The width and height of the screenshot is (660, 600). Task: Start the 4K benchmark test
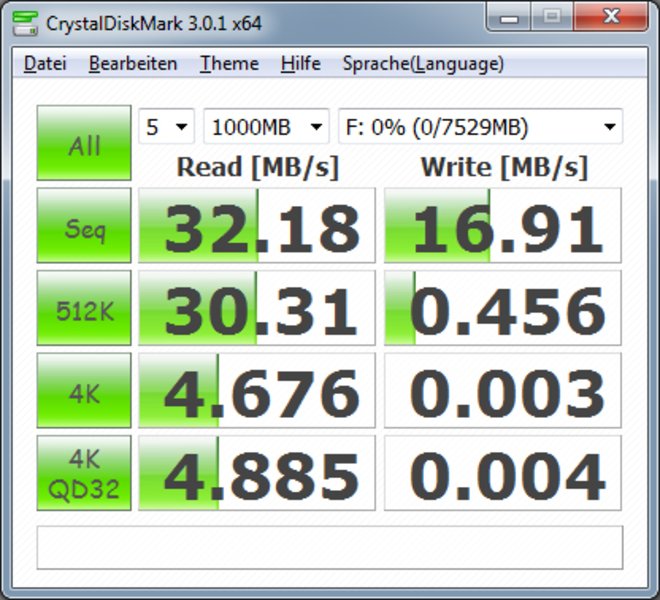pyautogui.click(x=84, y=390)
